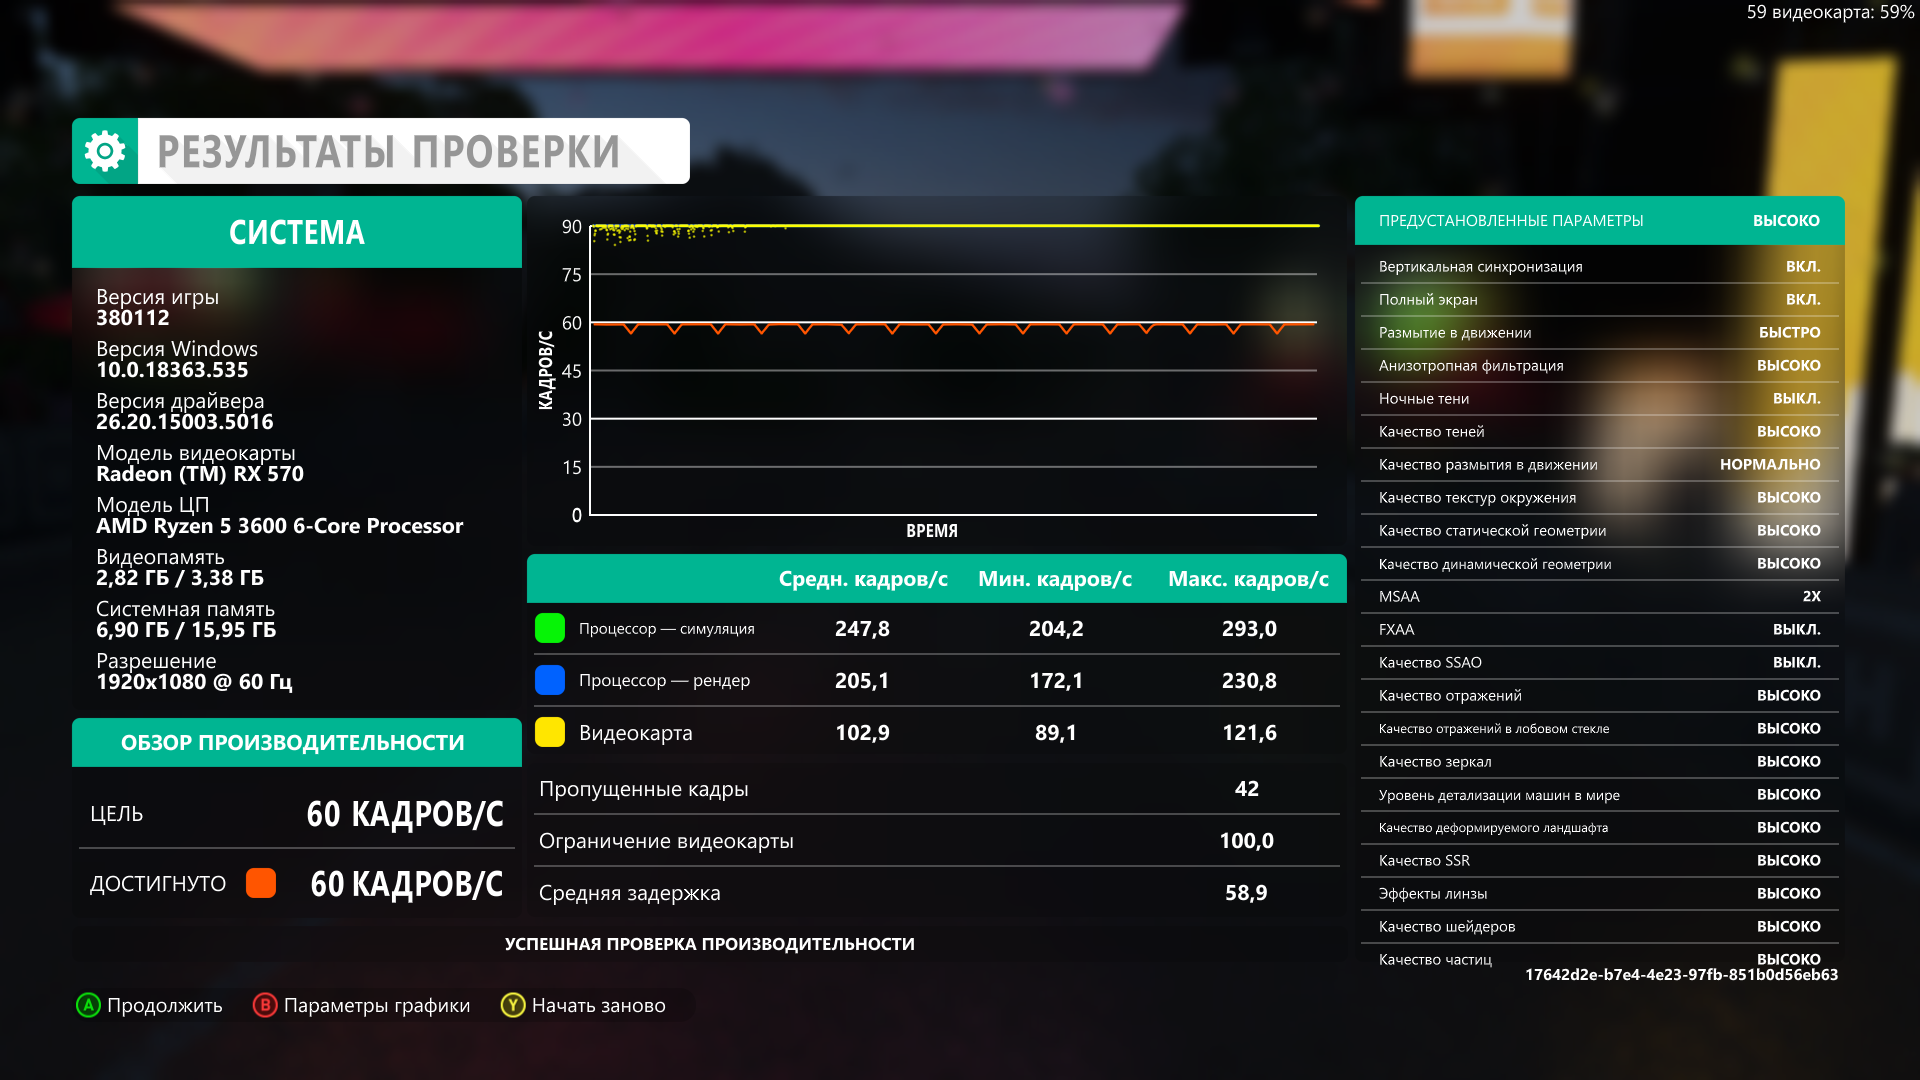
Task: Click the orange achieved FPS indicator
Action: (261, 883)
